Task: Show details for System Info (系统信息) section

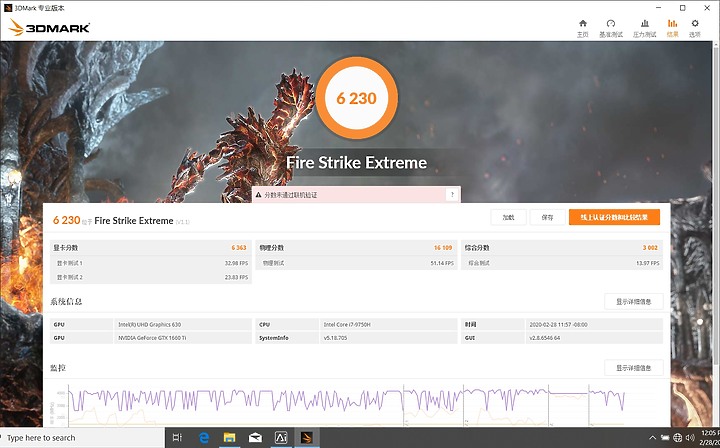Action: tap(634, 302)
